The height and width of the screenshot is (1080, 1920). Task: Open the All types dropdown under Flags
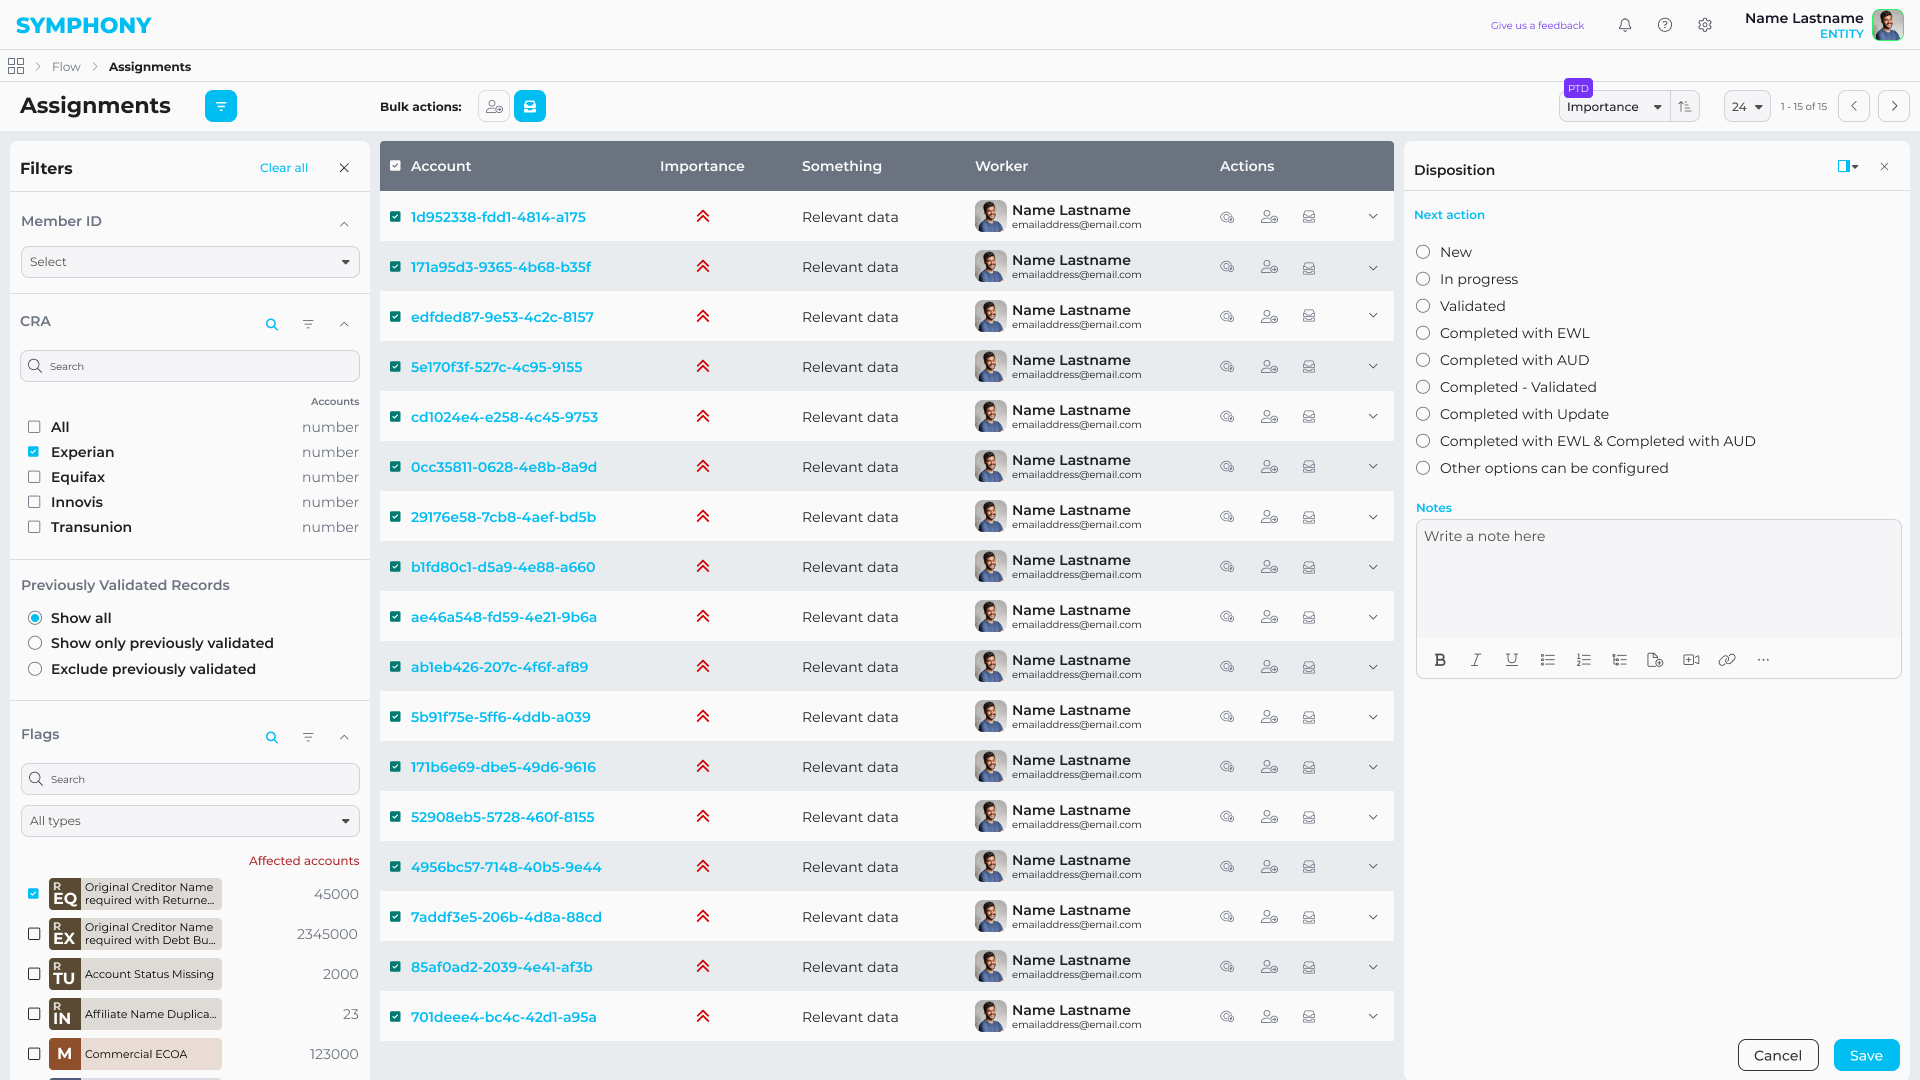tap(190, 821)
